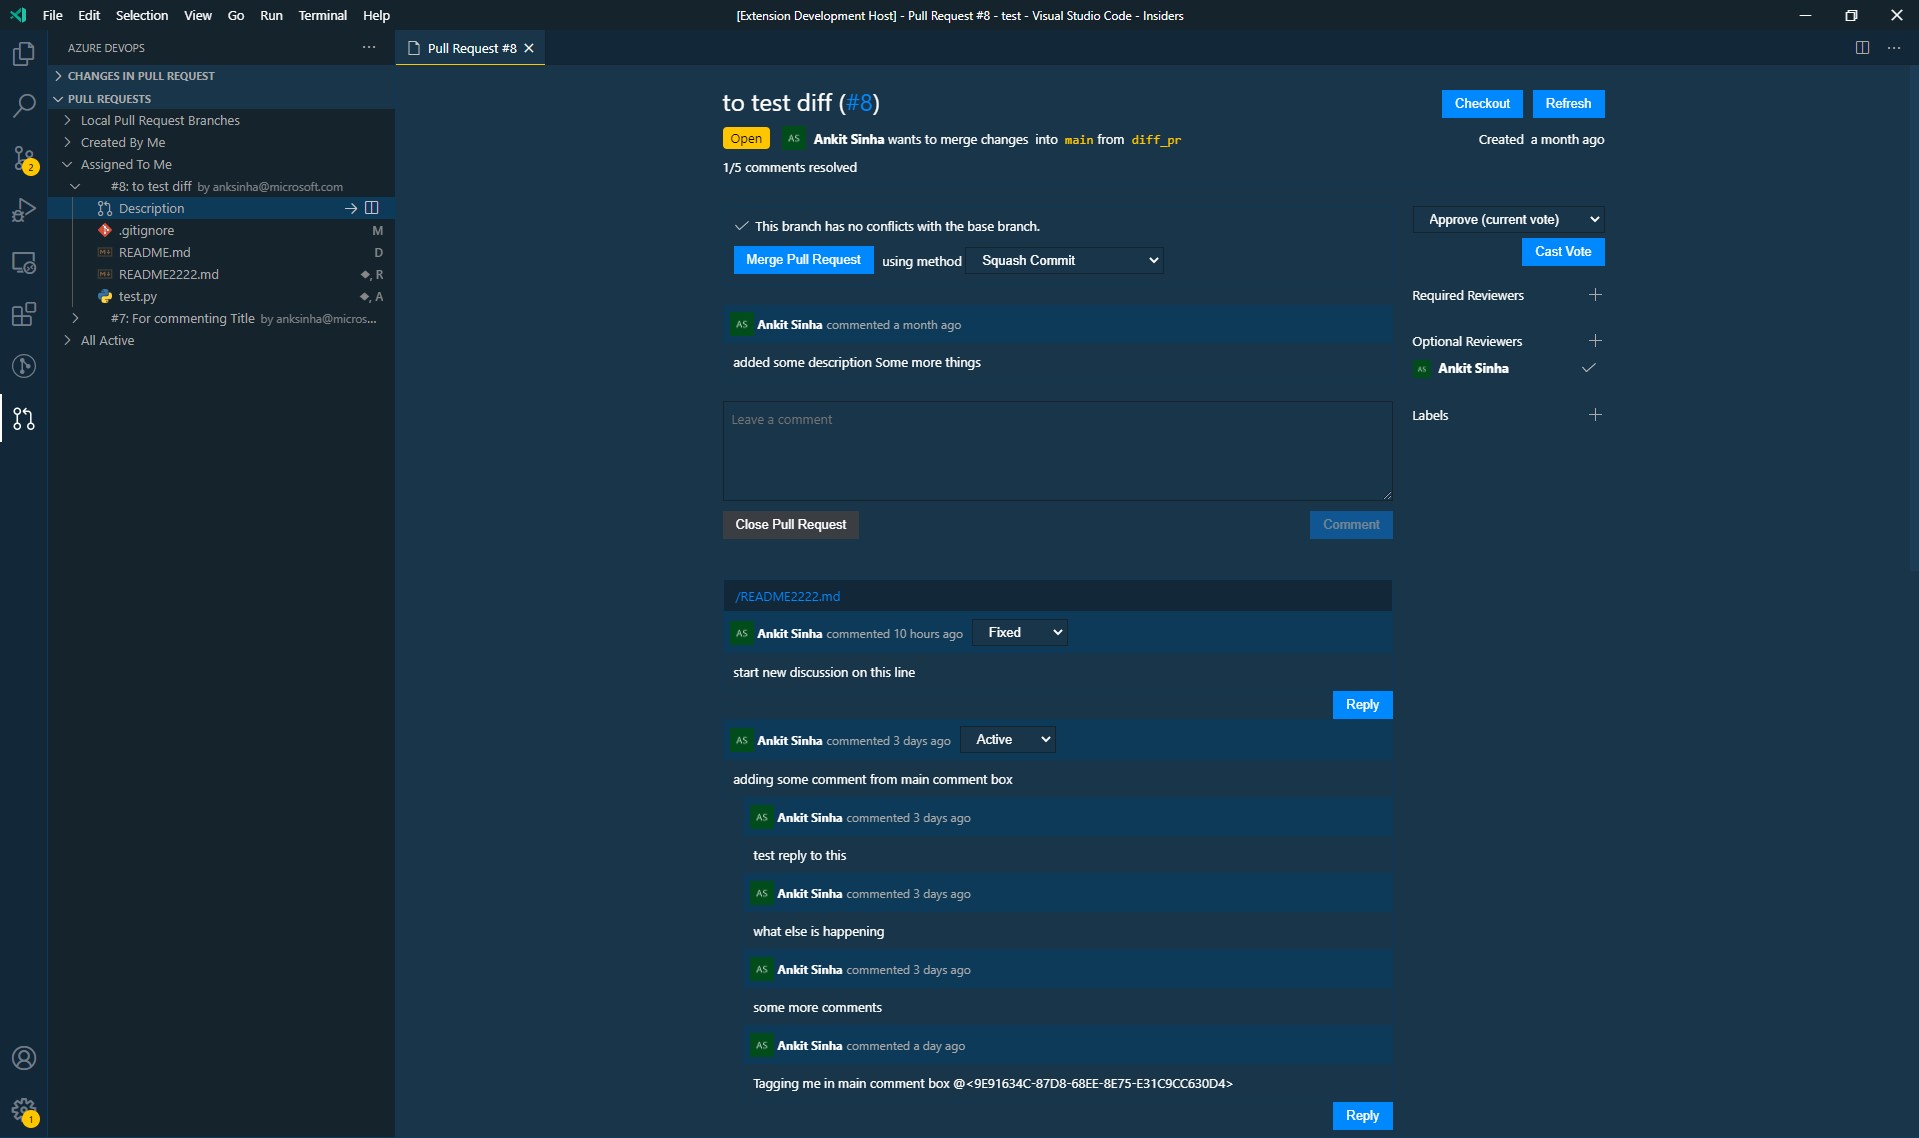Image resolution: width=1919 pixels, height=1138 pixels.
Task: Click the open-to-side icon on Description row
Action: [x=372, y=208]
